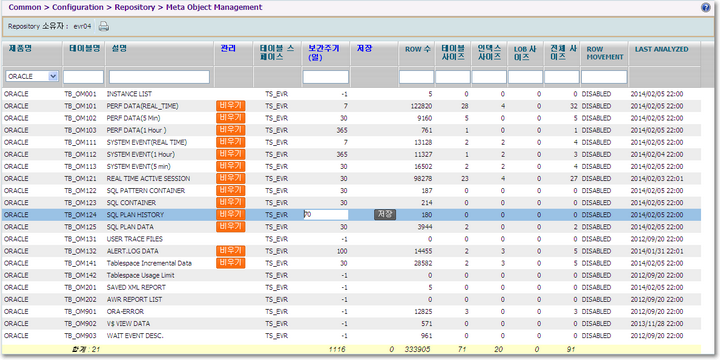The image size is (720, 360).
Task: Click 비우기 button for TB_OM111 row
Action: (231, 142)
